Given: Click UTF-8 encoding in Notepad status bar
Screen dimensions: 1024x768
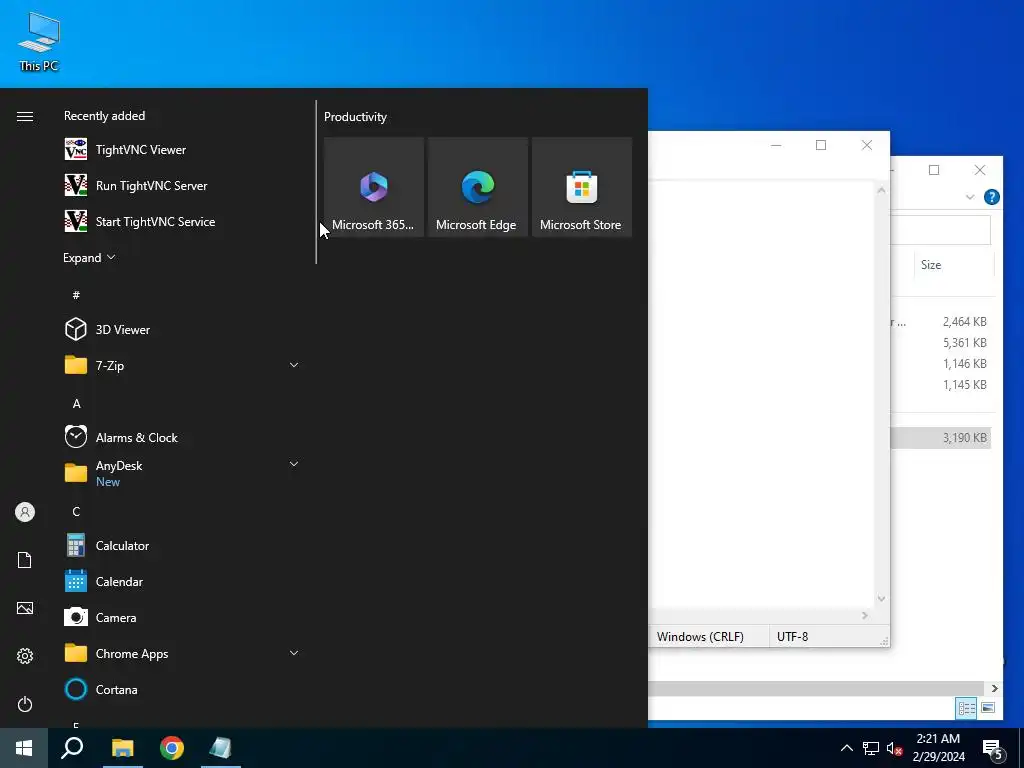Looking at the screenshot, I should point(792,637).
